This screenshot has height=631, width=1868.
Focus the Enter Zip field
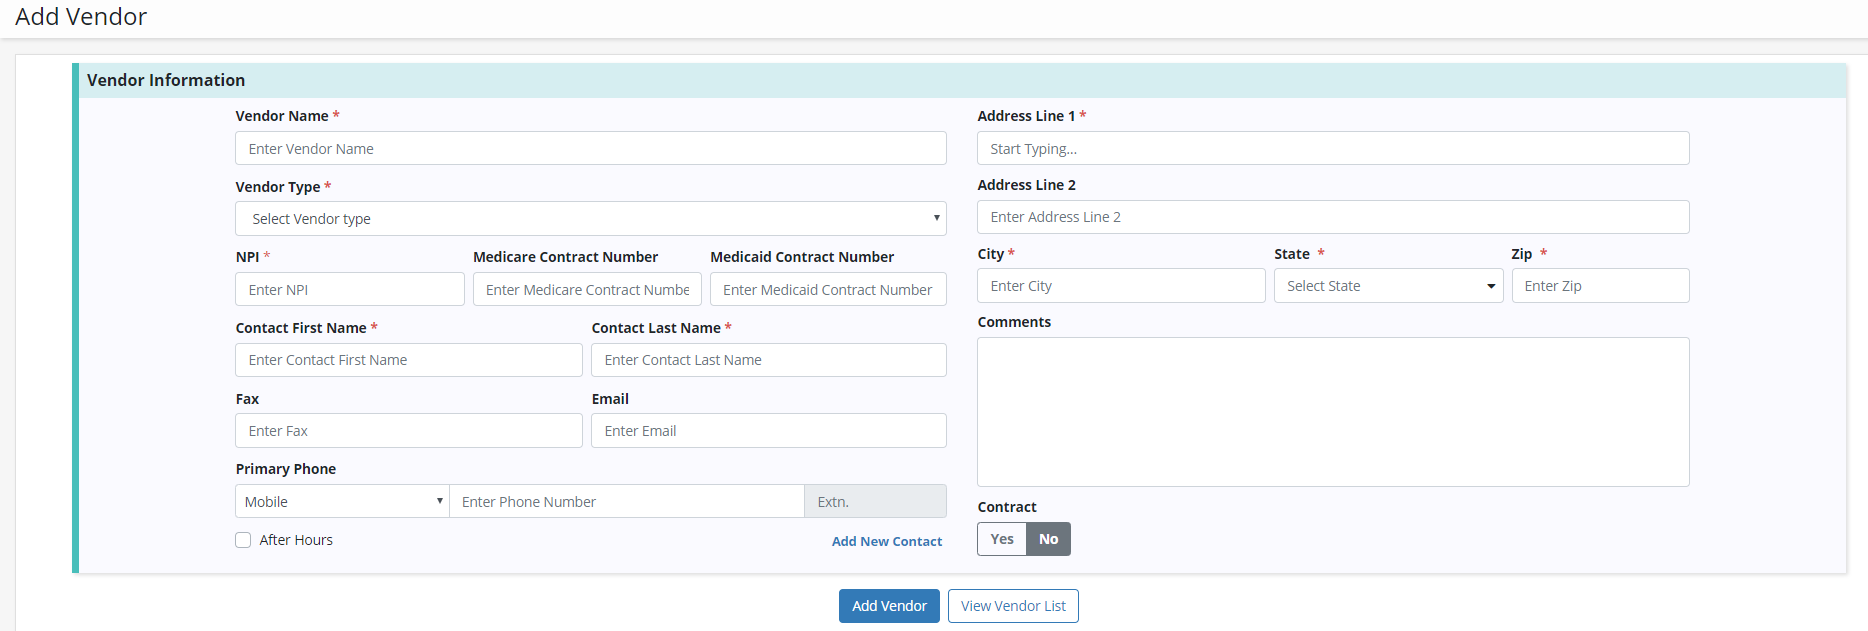[1599, 286]
